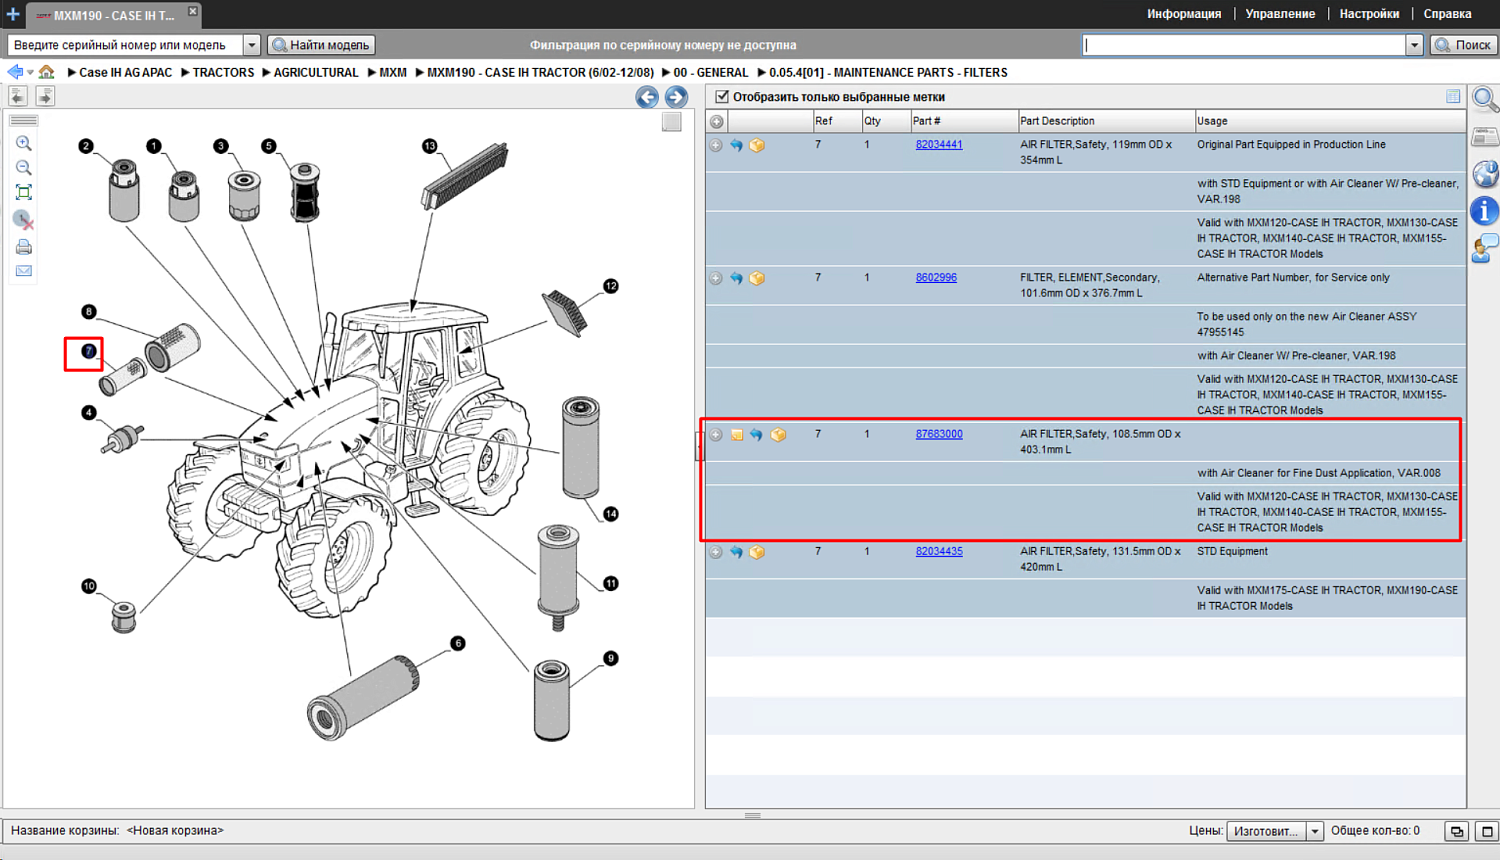Image resolution: width=1500 pixels, height=860 pixels.
Task: Click the single window button in the status bar
Action: (x=1487, y=831)
